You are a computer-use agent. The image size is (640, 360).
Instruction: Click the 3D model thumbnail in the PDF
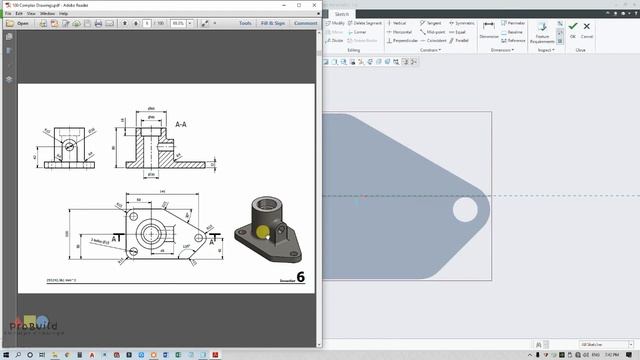[269, 229]
